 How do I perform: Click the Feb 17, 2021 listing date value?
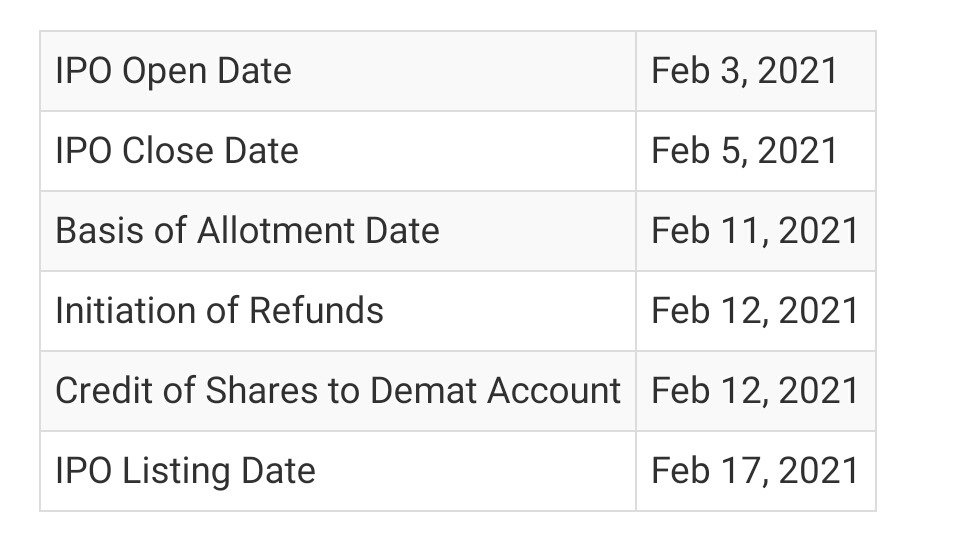[x=754, y=470]
